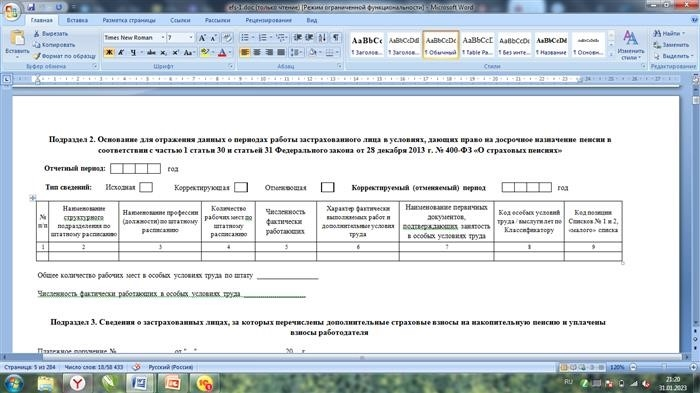Save the document with the floppy icon
Viewport: 700px width, 393px height.
31,7
